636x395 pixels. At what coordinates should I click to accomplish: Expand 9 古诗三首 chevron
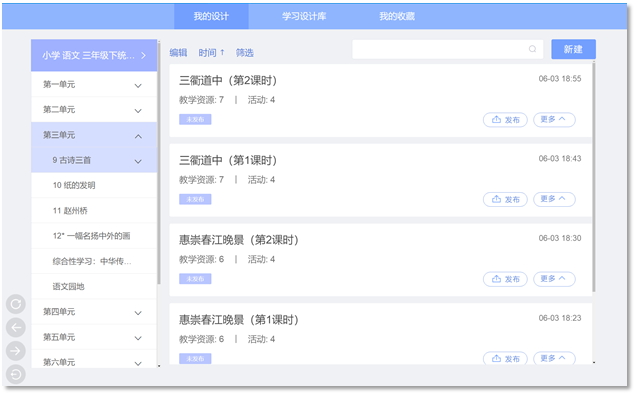coord(138,161)
